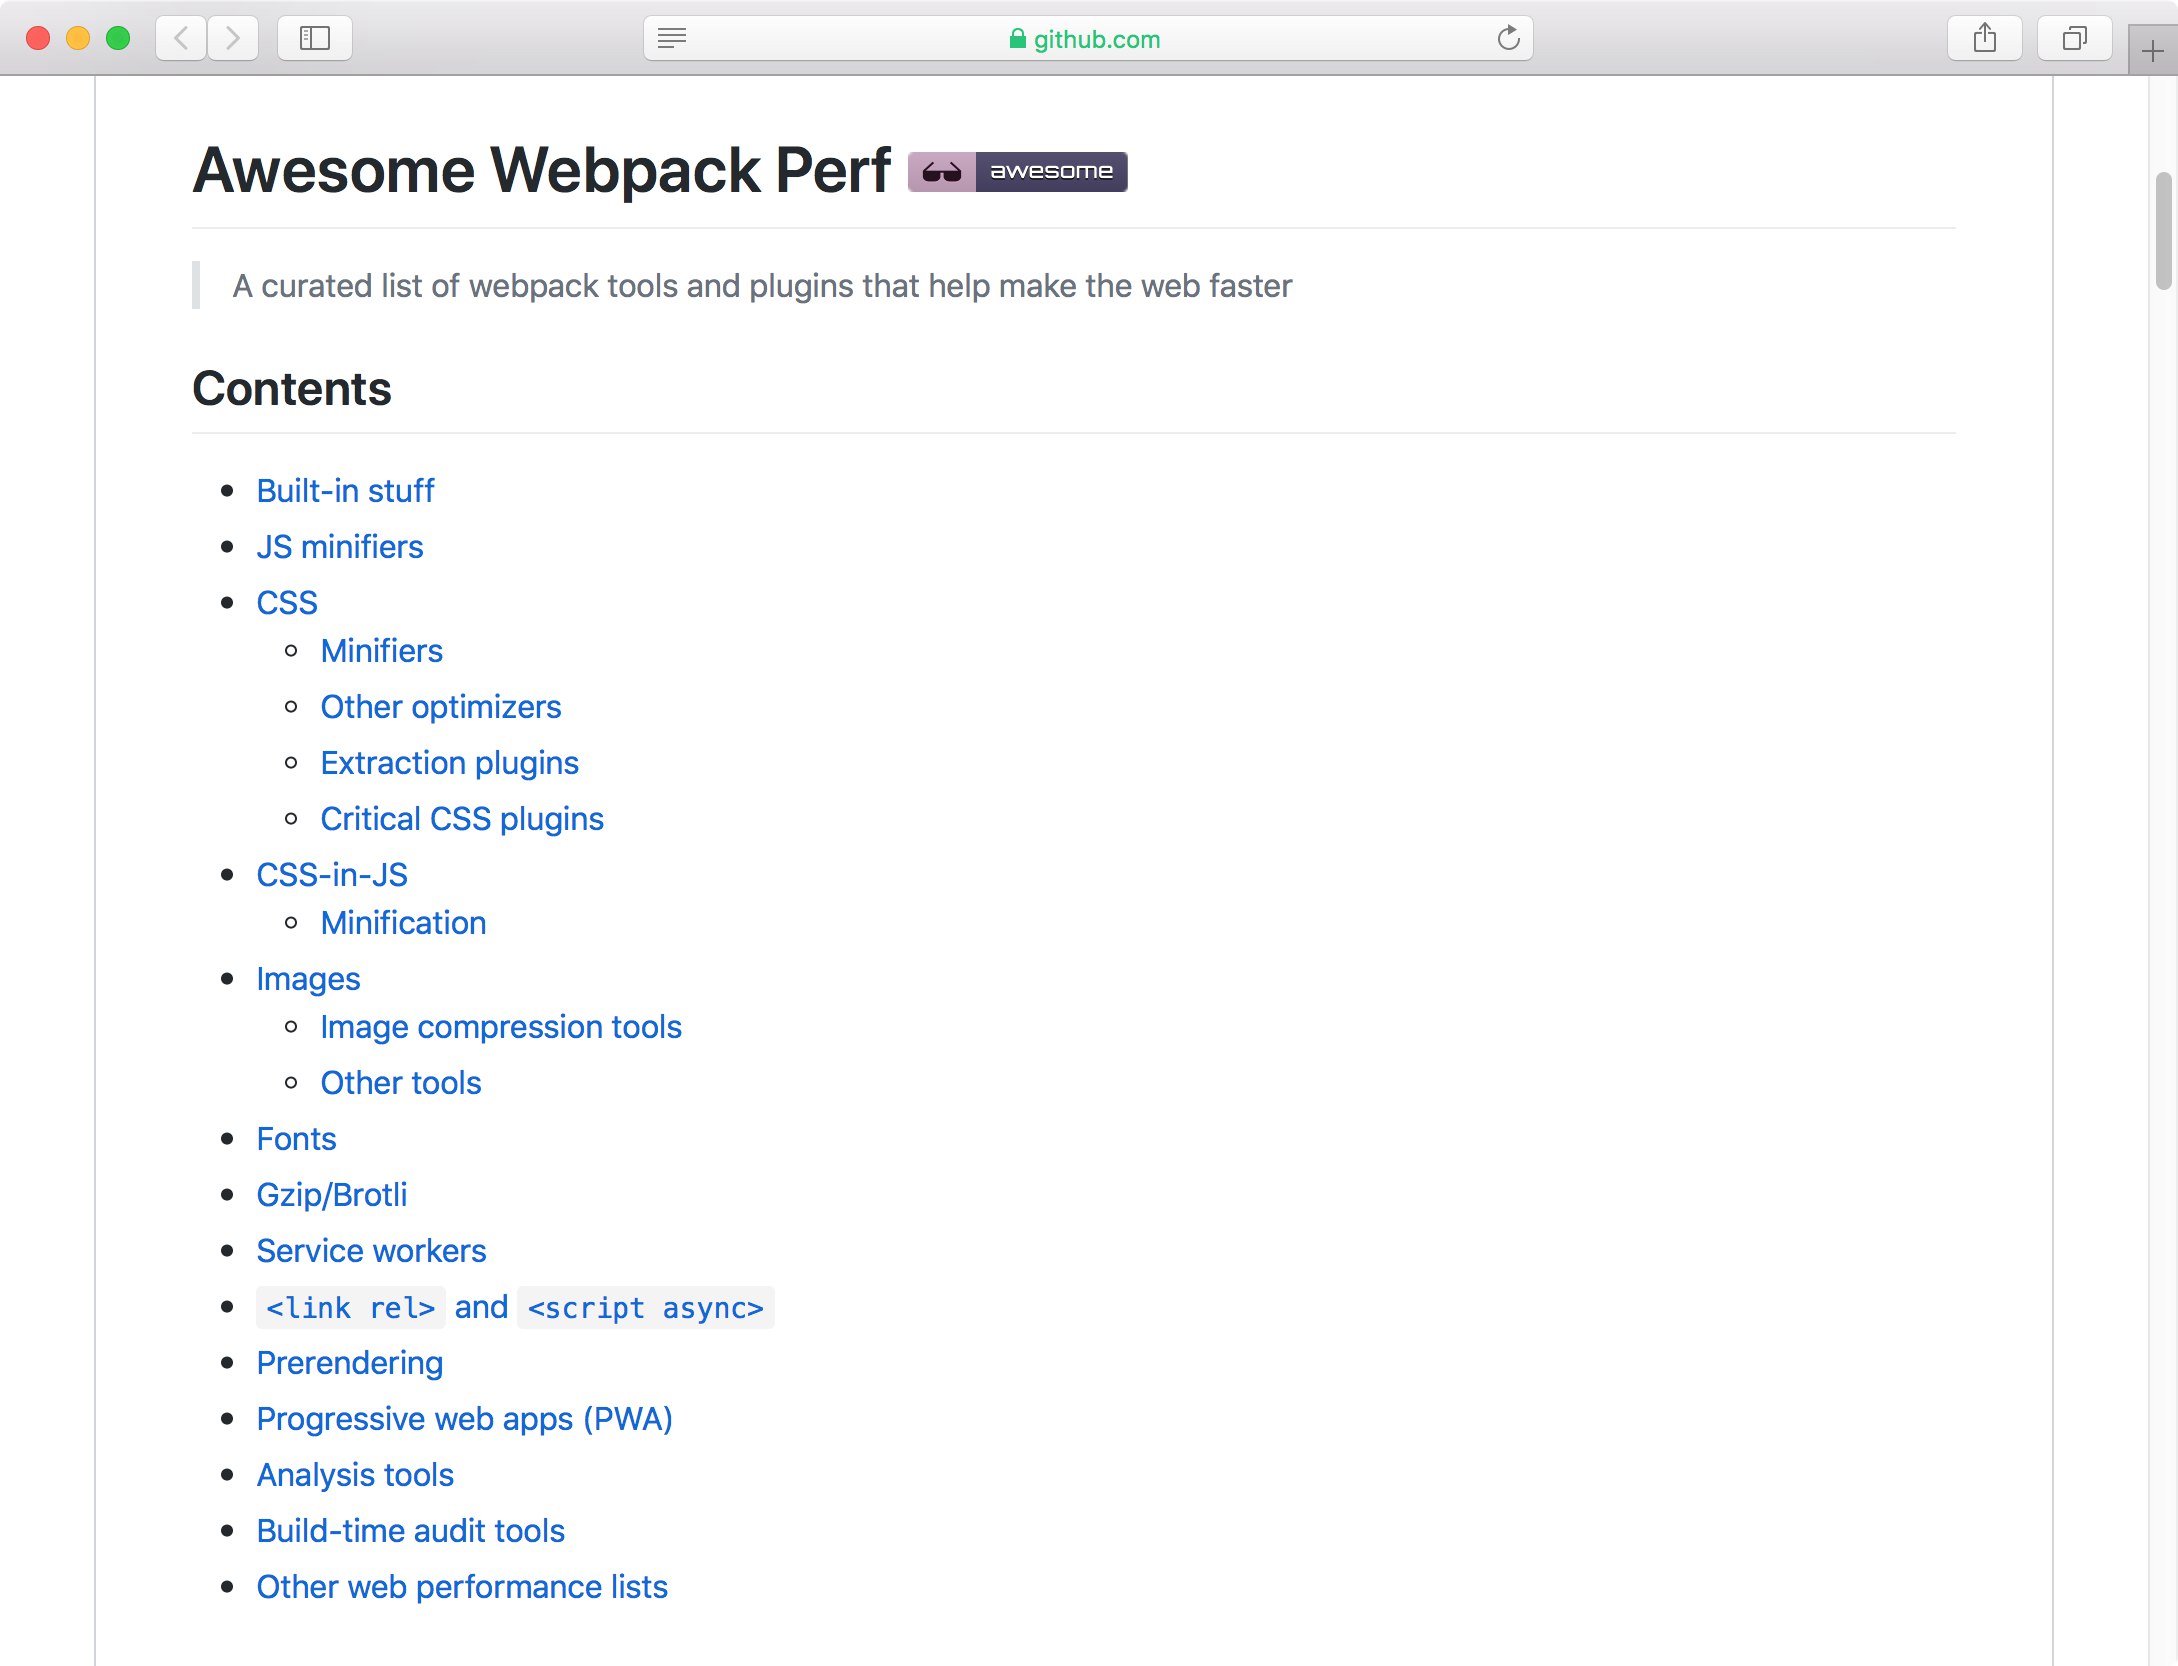Reload the page with the refresh icon

1508,38
